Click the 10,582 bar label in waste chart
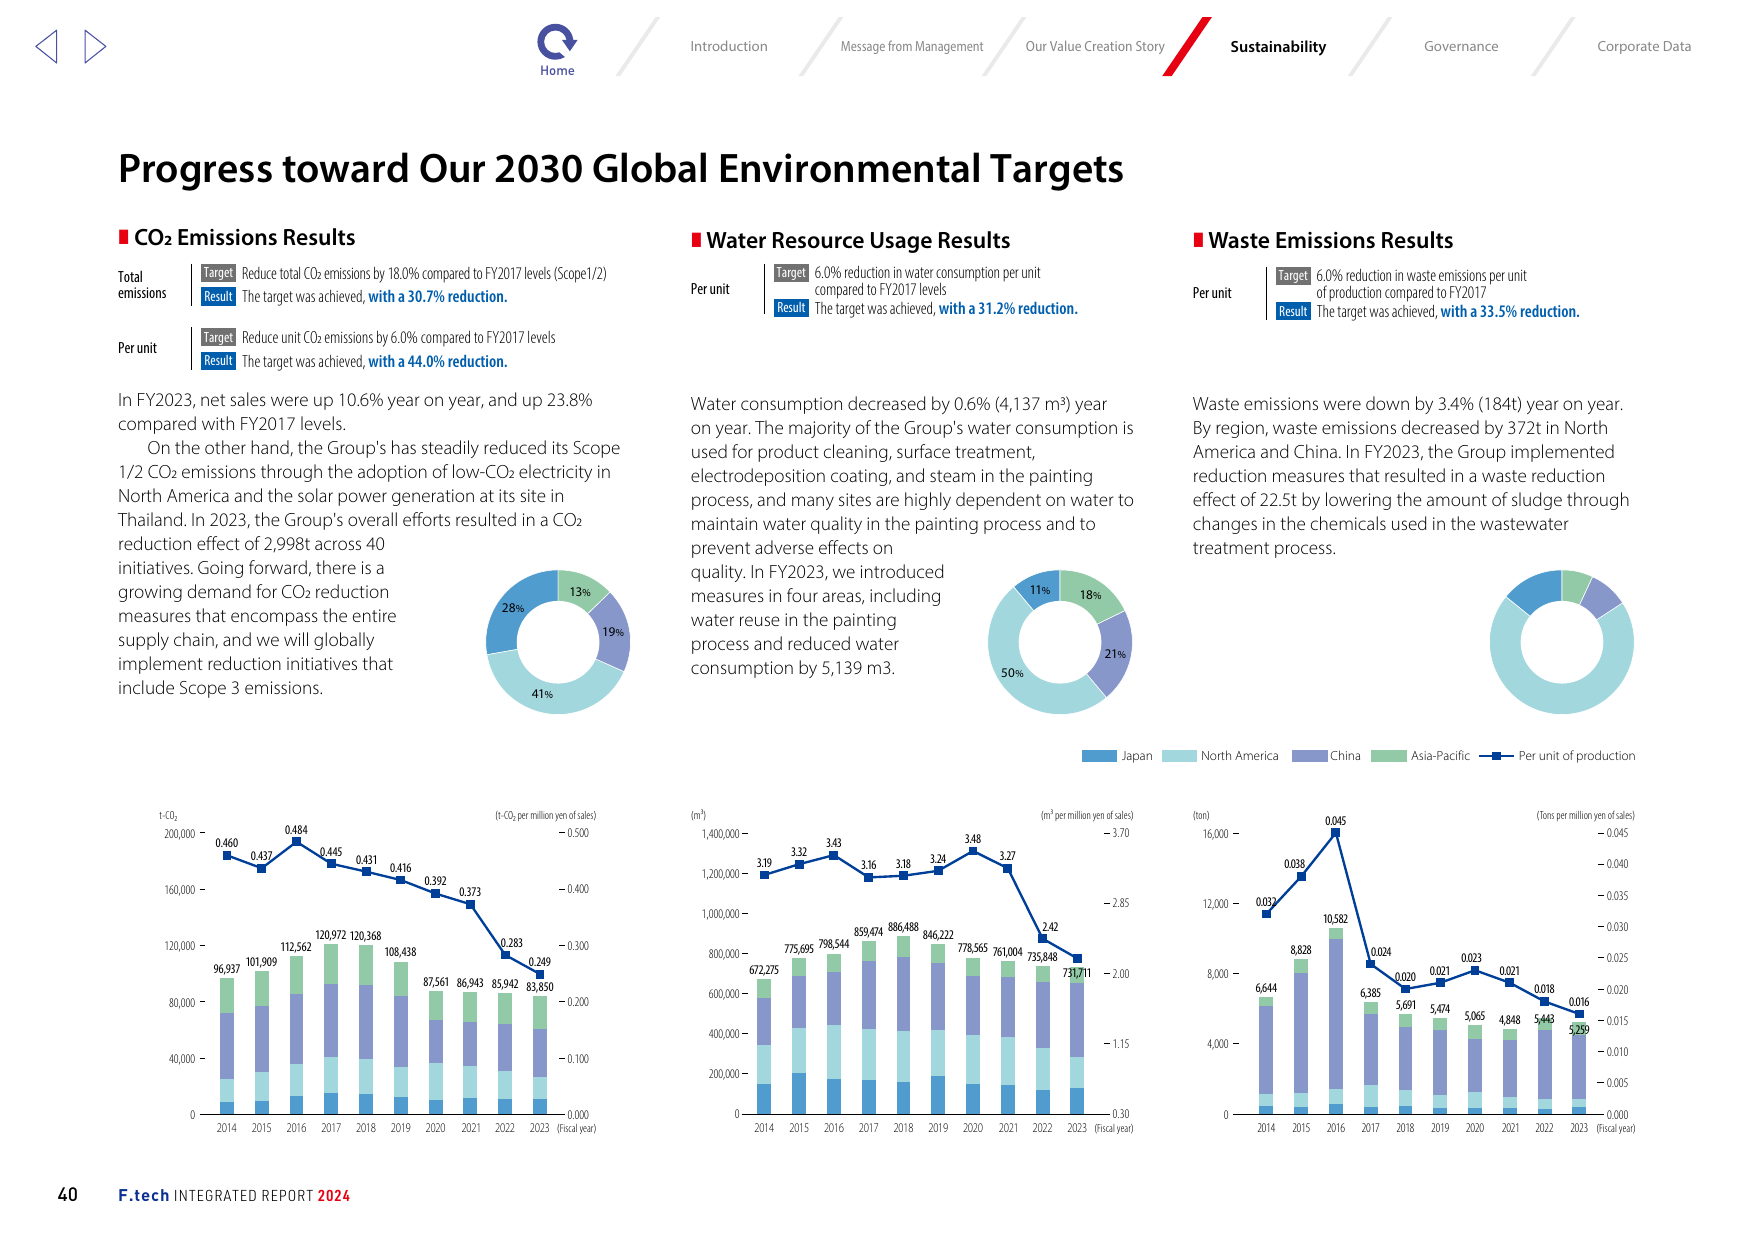Image resolution: width=1754 pixels, height=1241 pixels. click(x=1335, y=919)
